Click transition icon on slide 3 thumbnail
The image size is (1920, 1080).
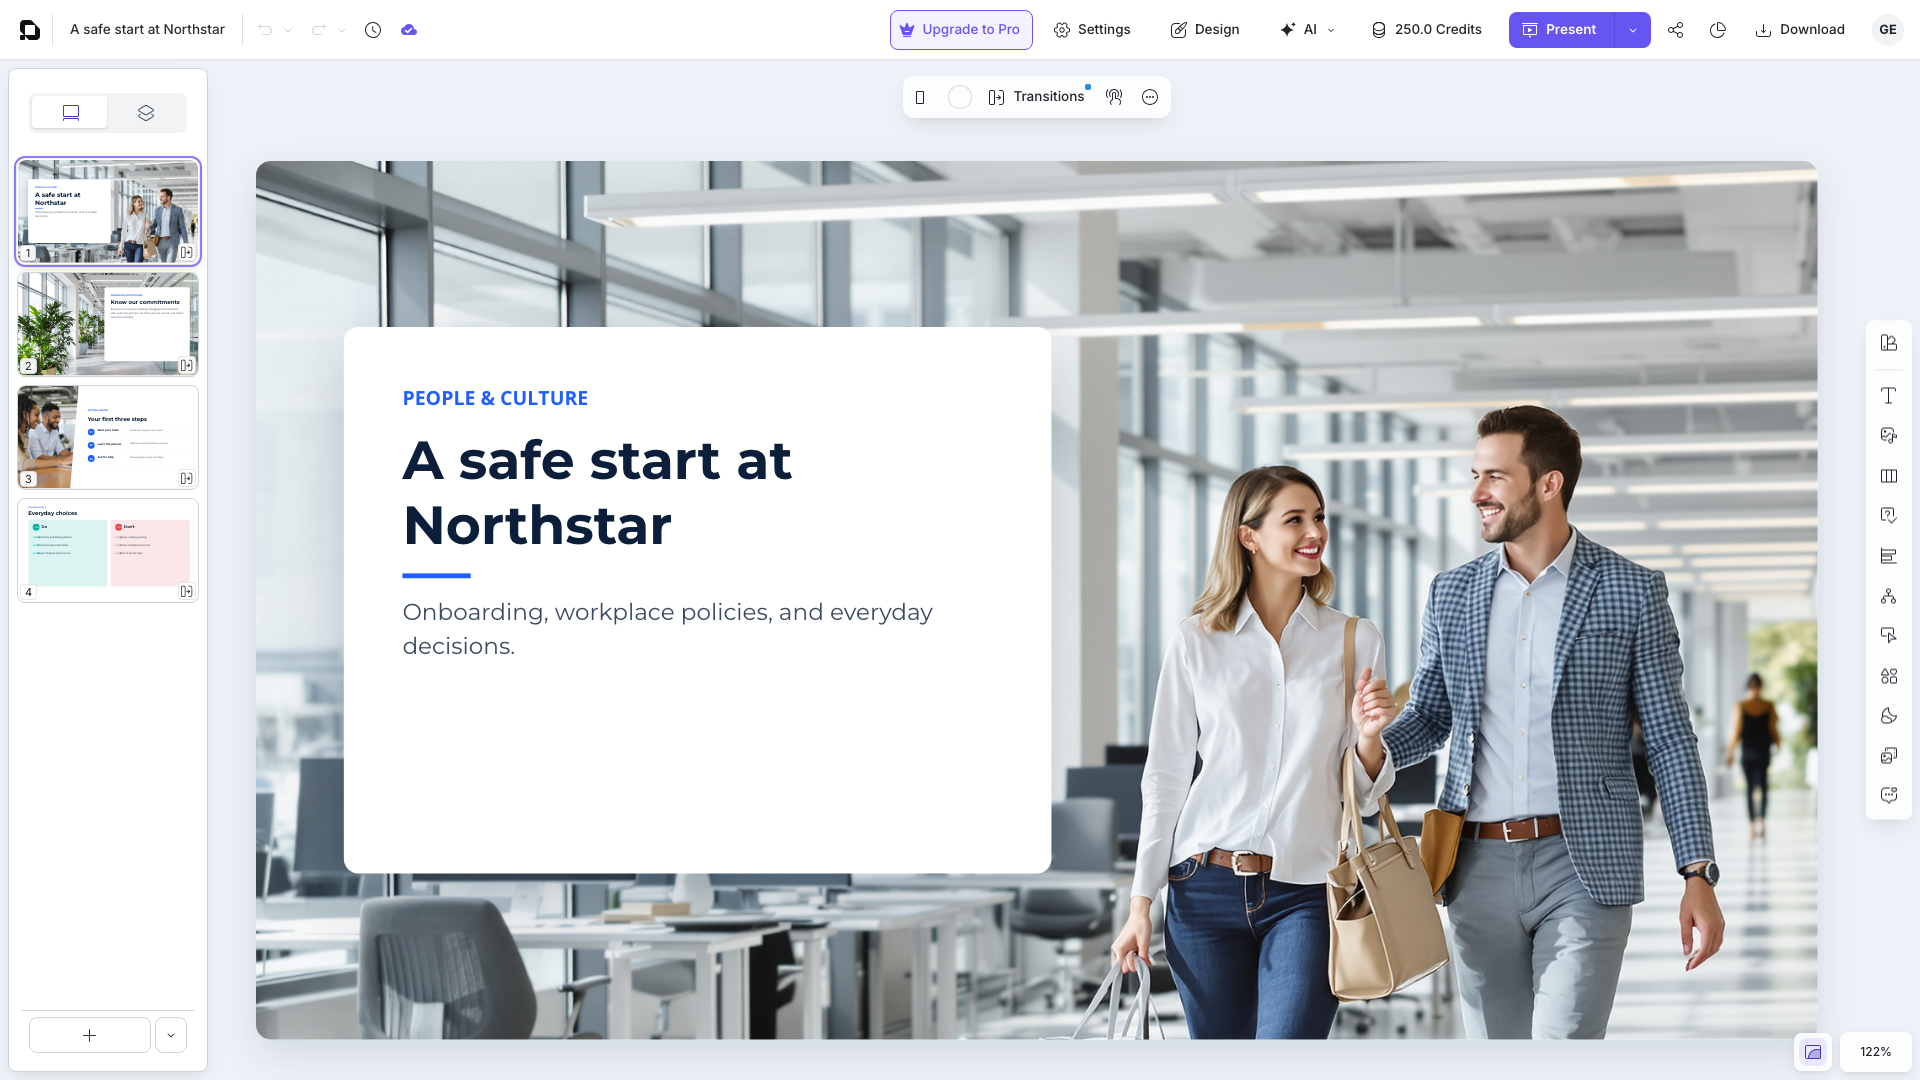186,479
